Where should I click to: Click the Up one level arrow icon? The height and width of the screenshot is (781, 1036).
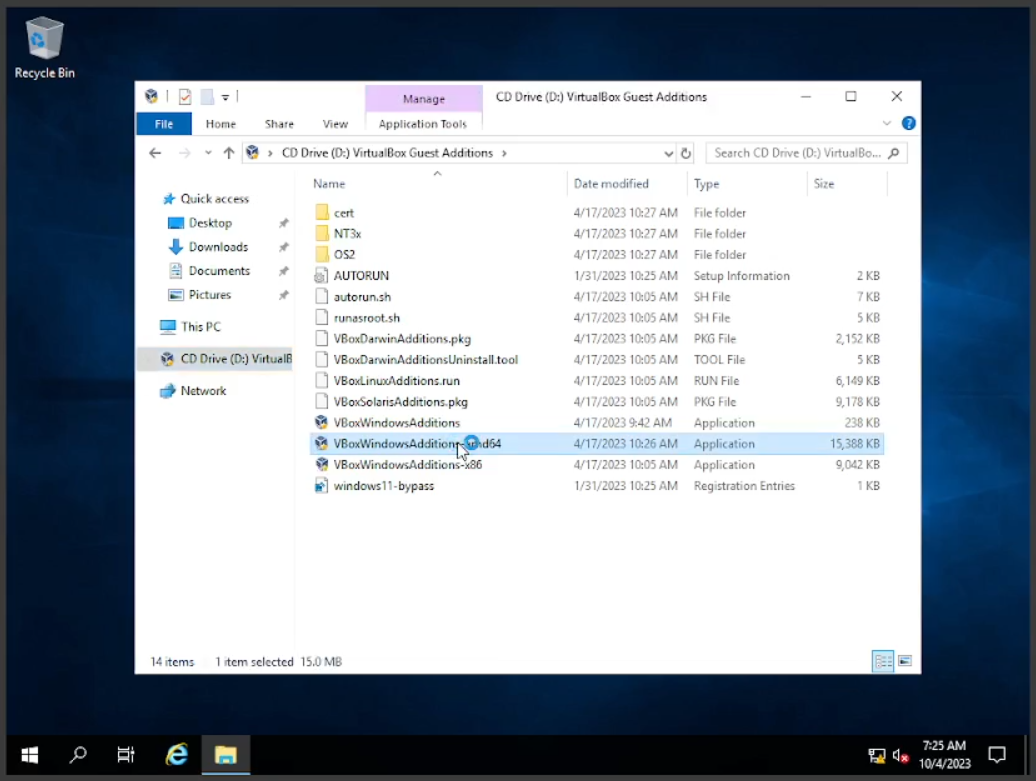point(229,153)
